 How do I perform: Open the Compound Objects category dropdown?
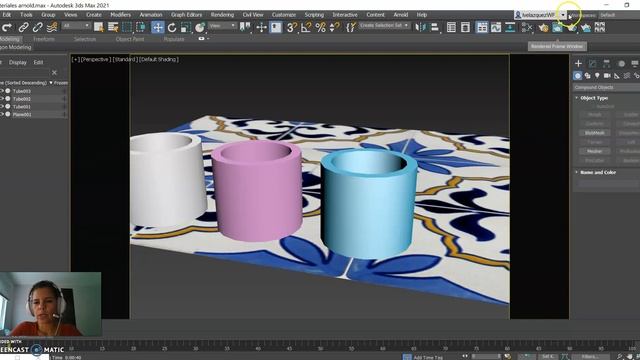(x=606, y=87)
